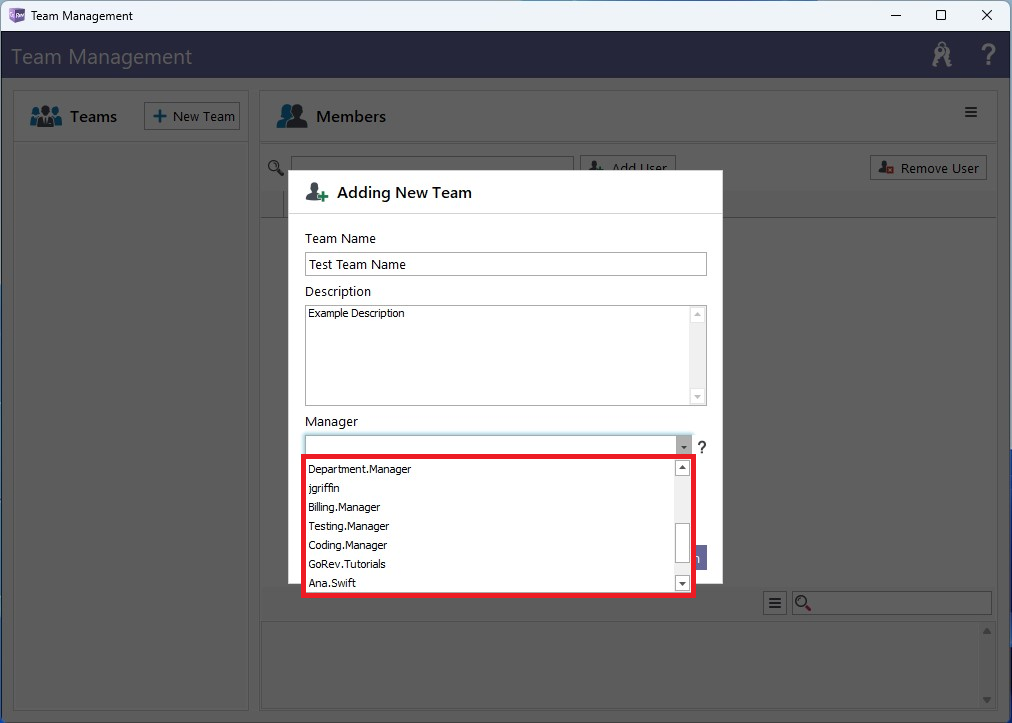
Task: Click the Remove User button
Action: click(928, 168)
